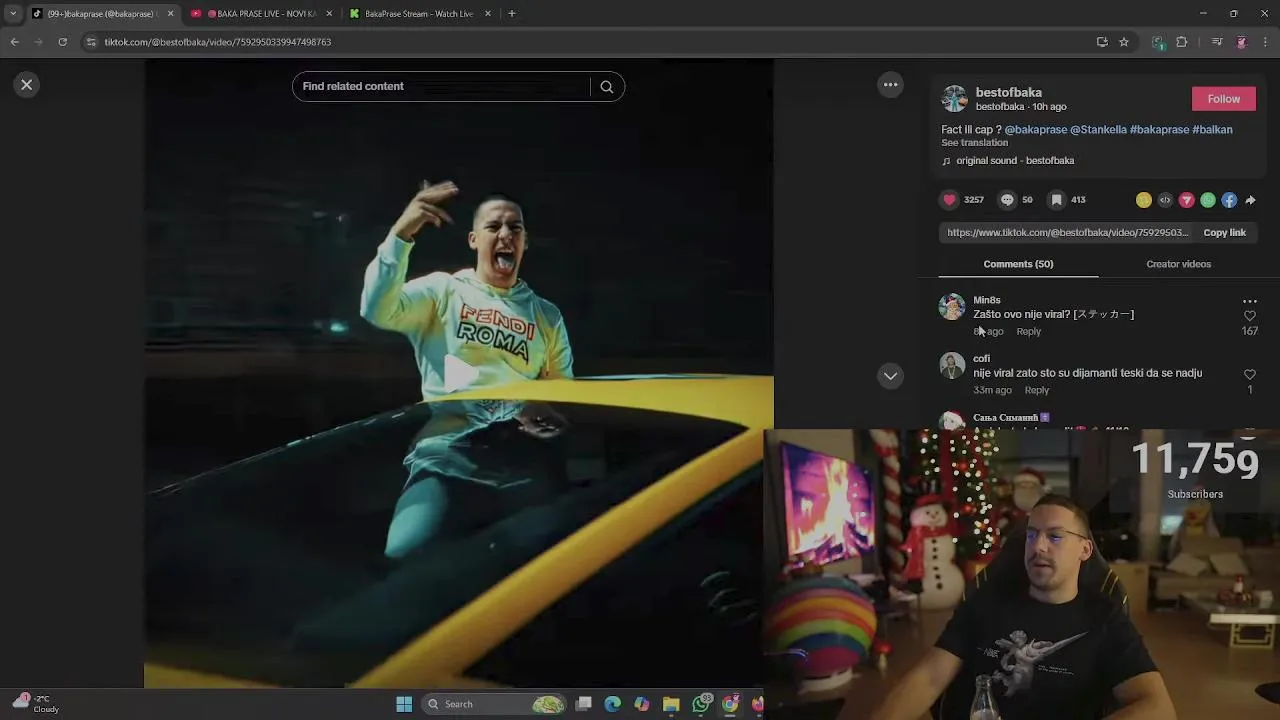The width and height of the screenshot is (1280, 720).
Task: Open the #balkan hashtag
Action: tap(1212, 130)
